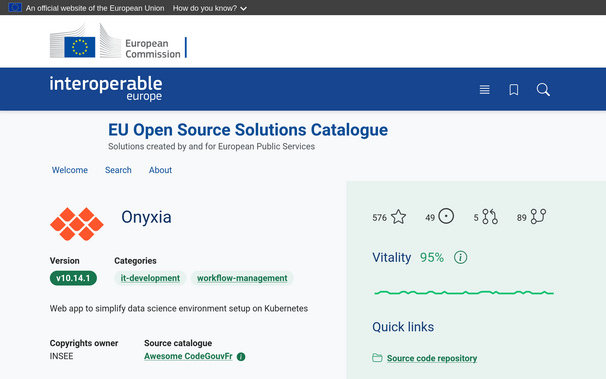606x379 pixels.
Task: Click the v10.14.1 version badge
Action: click(73, 278)
